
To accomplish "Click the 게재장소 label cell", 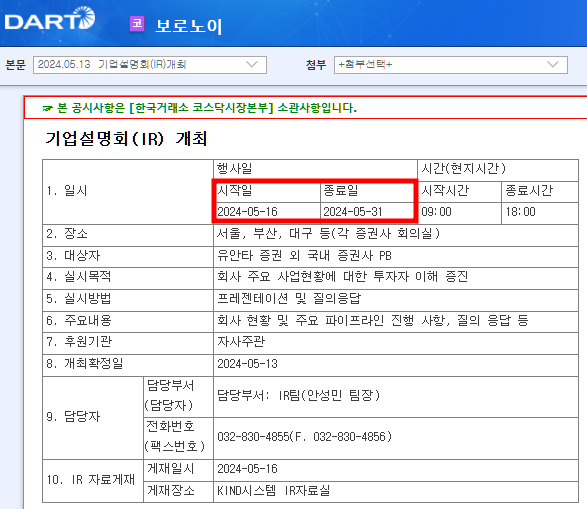I will pyautogui.click(x=178, y=491).
